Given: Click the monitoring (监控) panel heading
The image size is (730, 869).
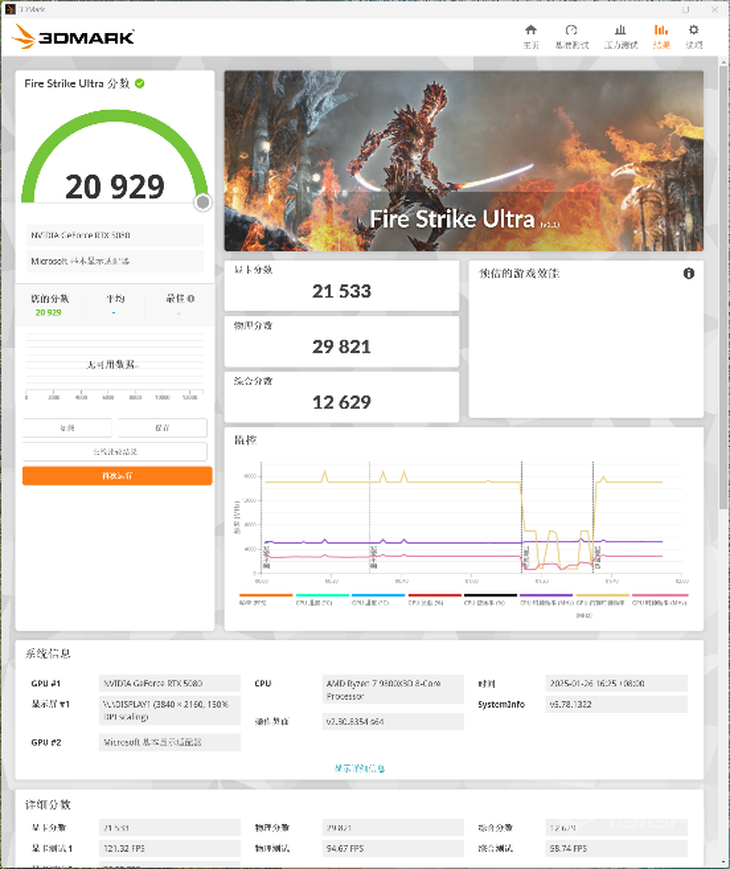Looking at the screenshot, I should coord(245,440).
